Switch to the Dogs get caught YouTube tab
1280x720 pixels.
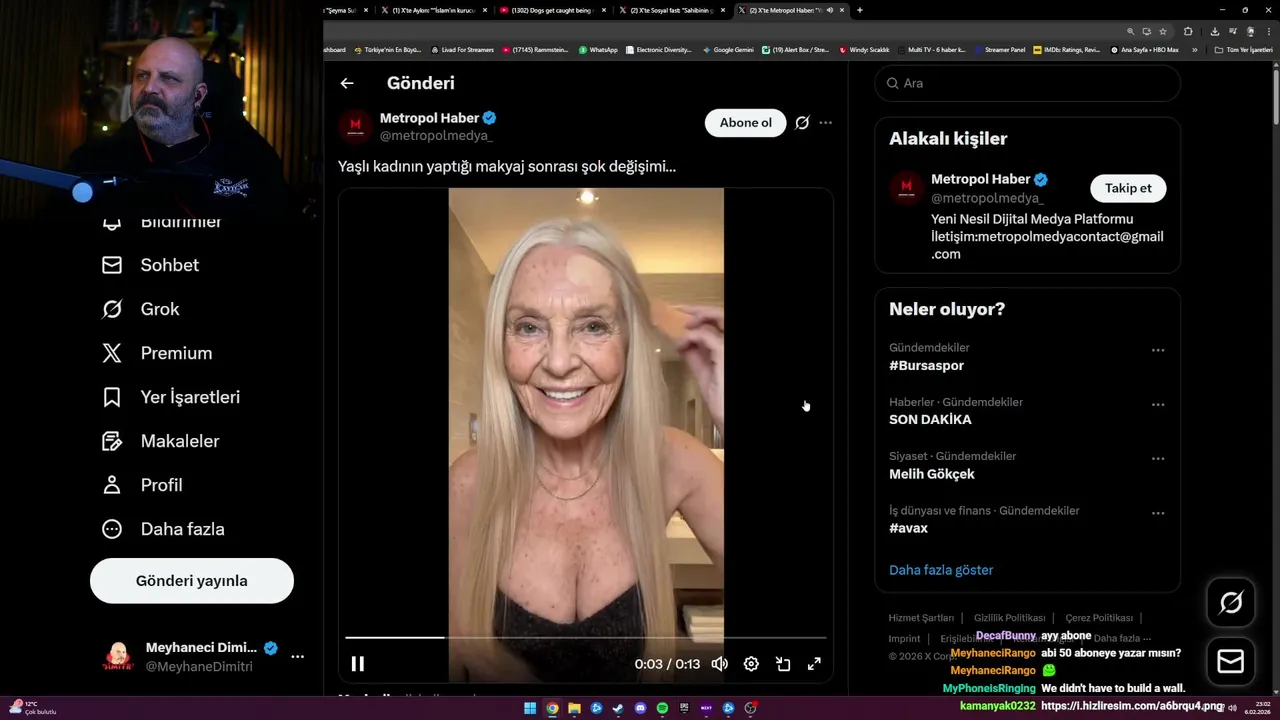click(551, 10)
